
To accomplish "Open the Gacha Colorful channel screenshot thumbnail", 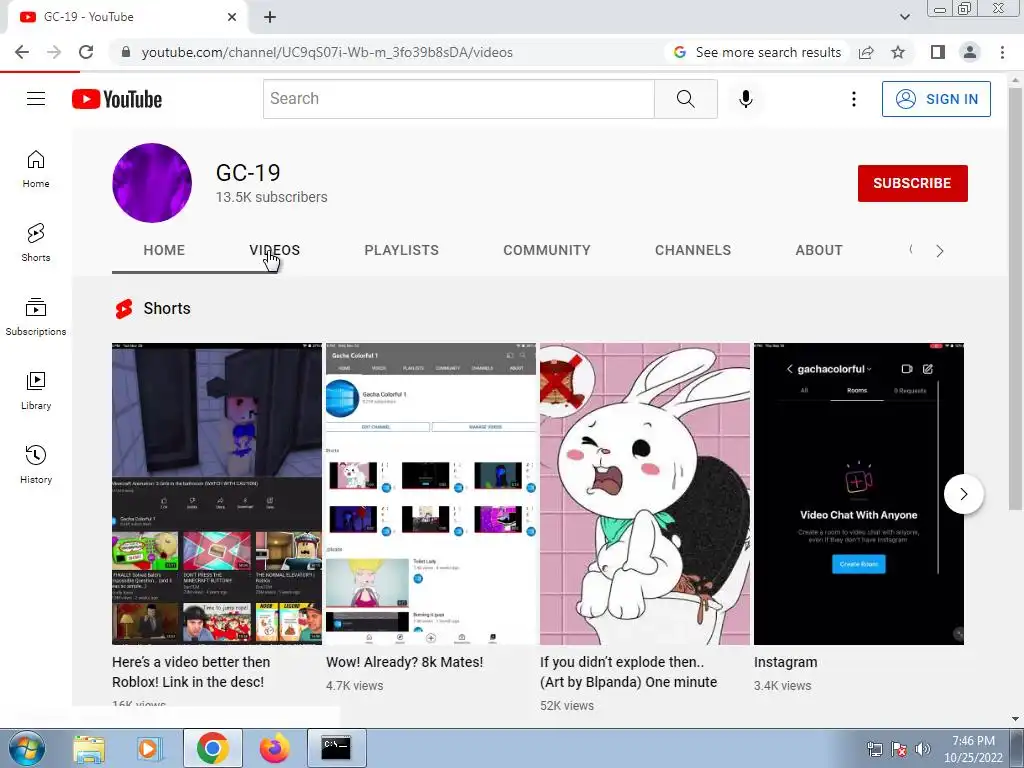I will (x=431, y=494).
